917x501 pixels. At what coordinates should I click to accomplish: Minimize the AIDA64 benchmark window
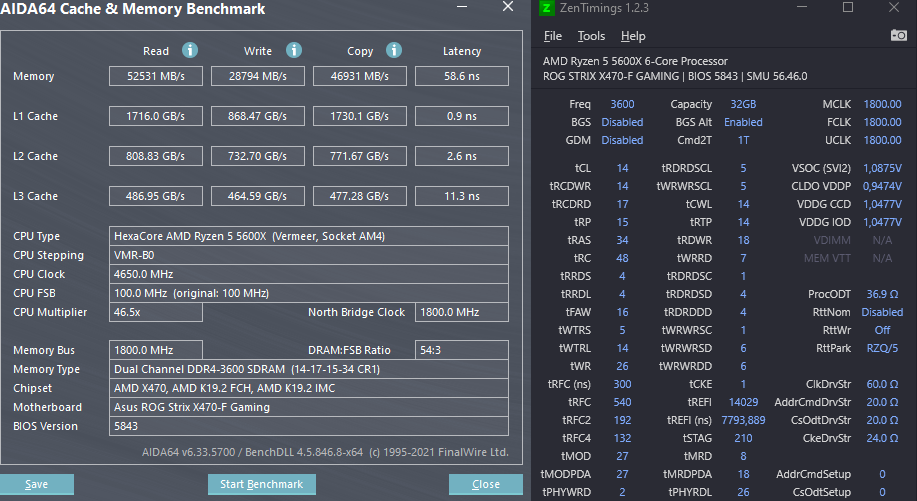462,7
